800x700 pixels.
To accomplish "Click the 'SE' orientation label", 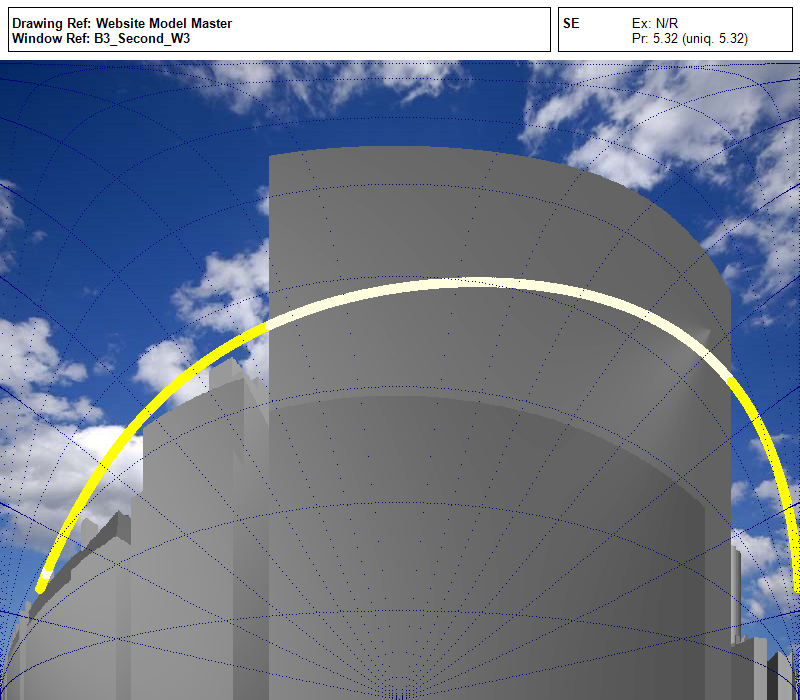I will (x=571, y=22).
